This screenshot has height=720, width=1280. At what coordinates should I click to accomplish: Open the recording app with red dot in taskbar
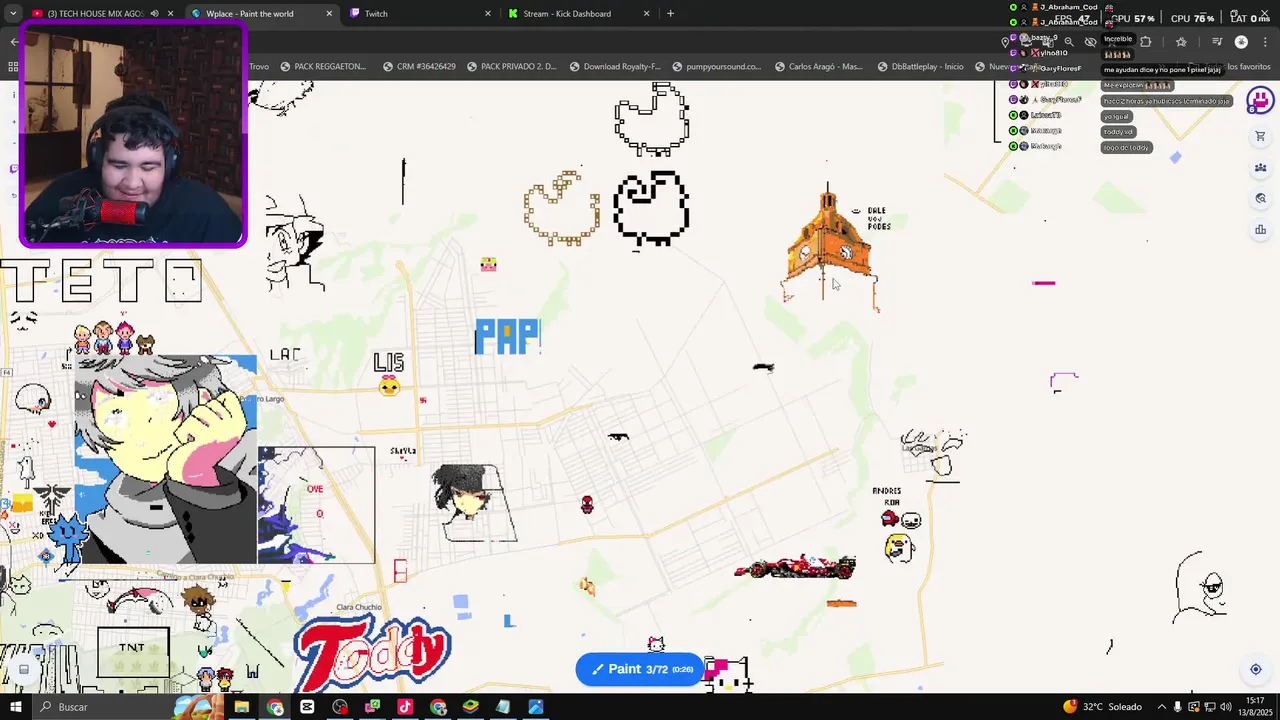tap(340, 707)
